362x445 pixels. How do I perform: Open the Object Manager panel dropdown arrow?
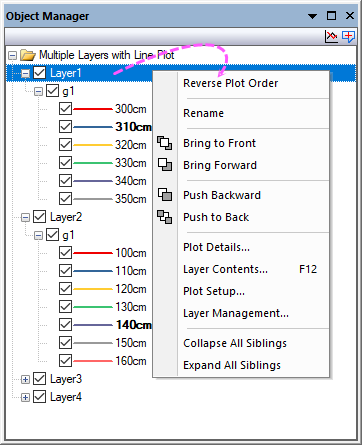pos(312,16)
